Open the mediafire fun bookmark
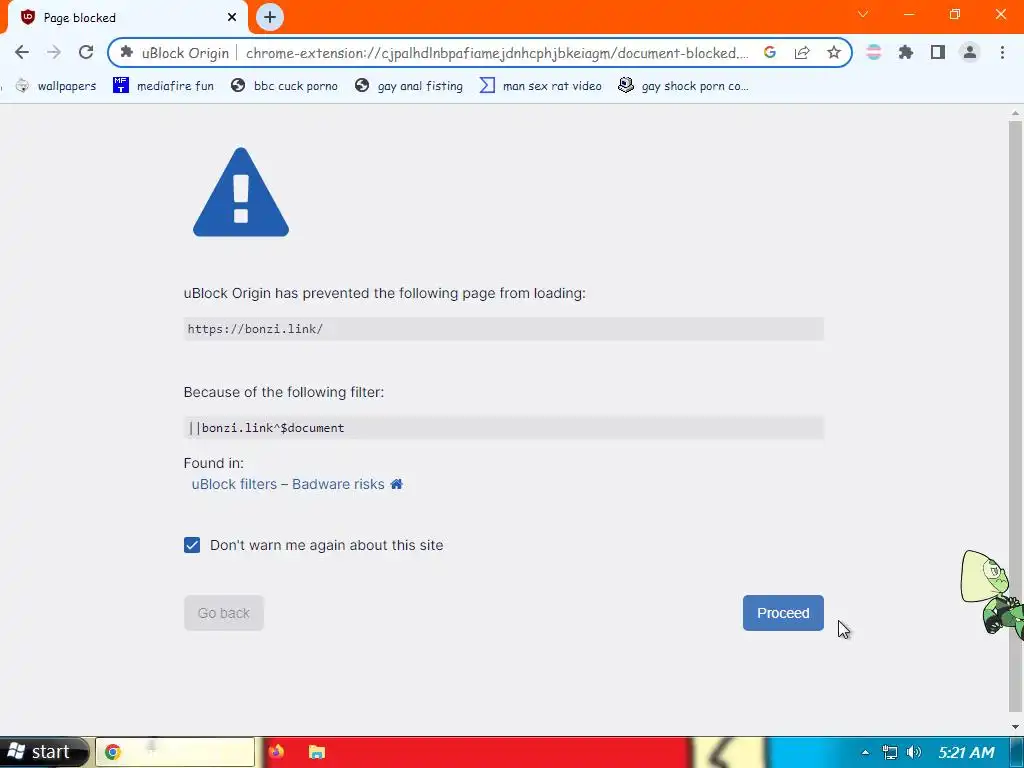 click(x=164, y=86)
